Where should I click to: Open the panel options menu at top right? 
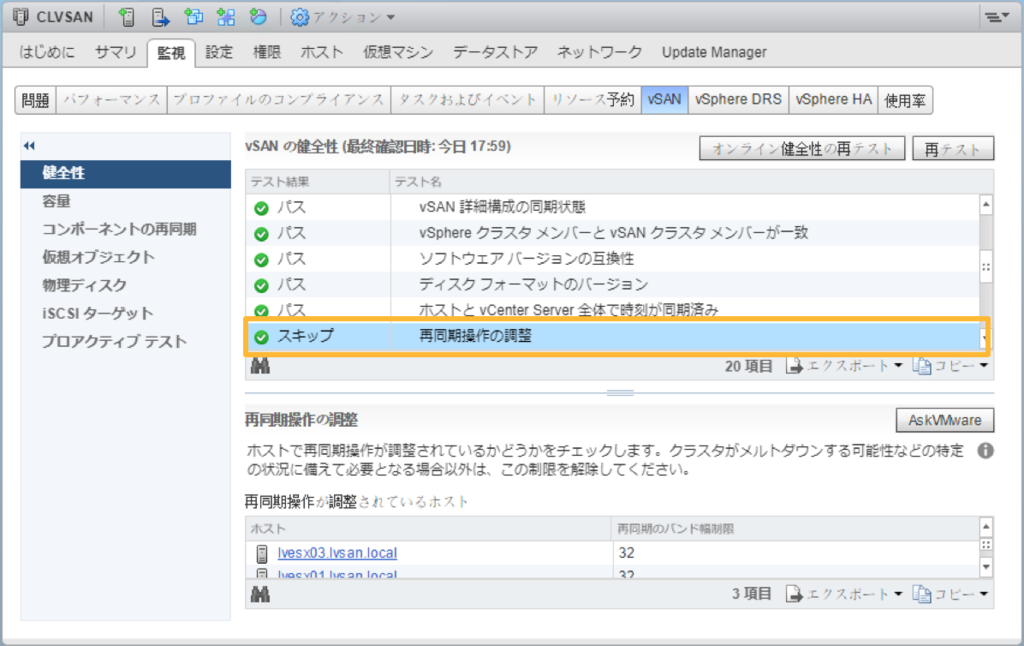997,17
